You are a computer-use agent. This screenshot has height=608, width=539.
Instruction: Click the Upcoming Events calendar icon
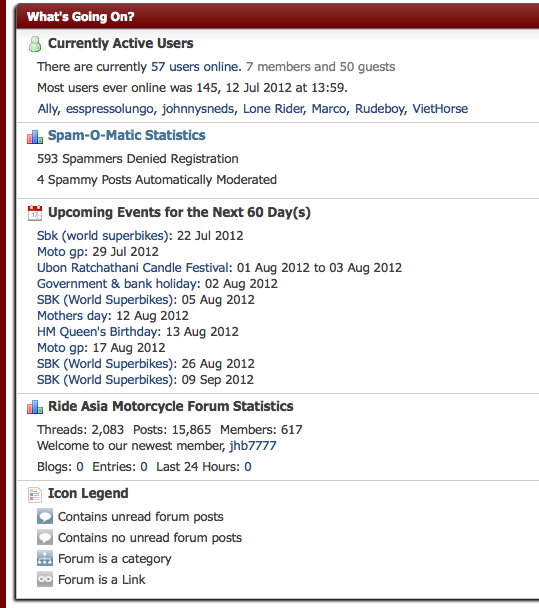point(35,213)
